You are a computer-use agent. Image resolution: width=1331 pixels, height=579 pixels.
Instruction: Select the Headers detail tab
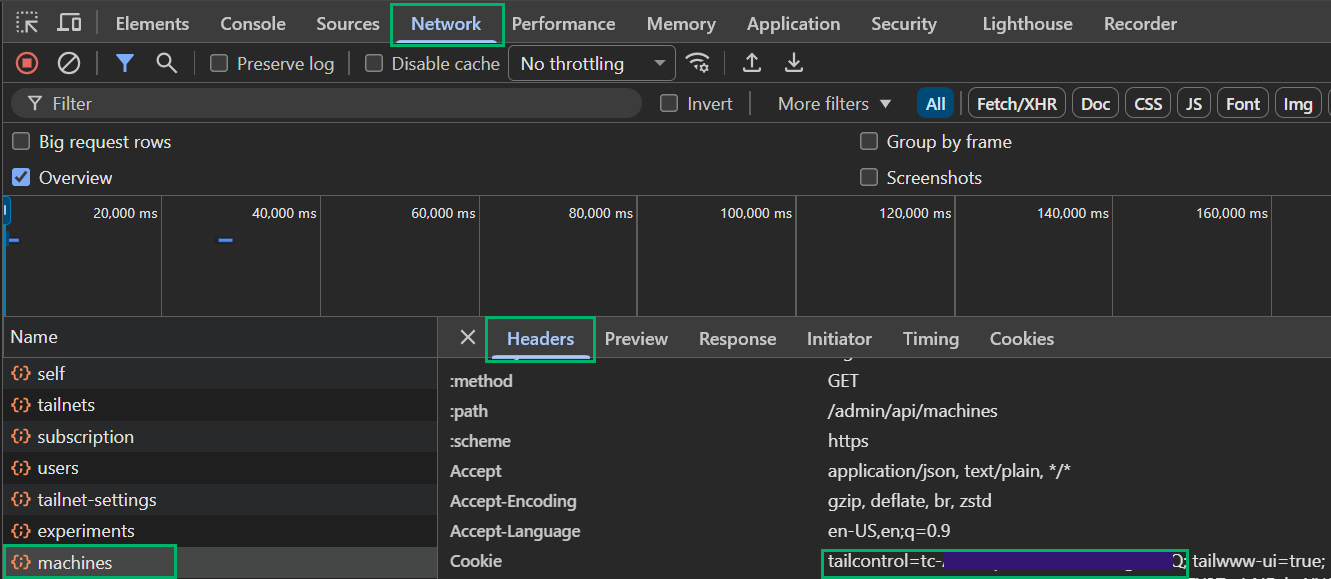point(540,339)
